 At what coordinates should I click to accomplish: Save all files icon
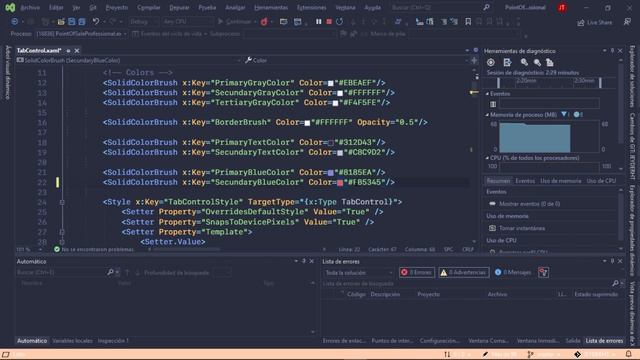click(82, 22)
